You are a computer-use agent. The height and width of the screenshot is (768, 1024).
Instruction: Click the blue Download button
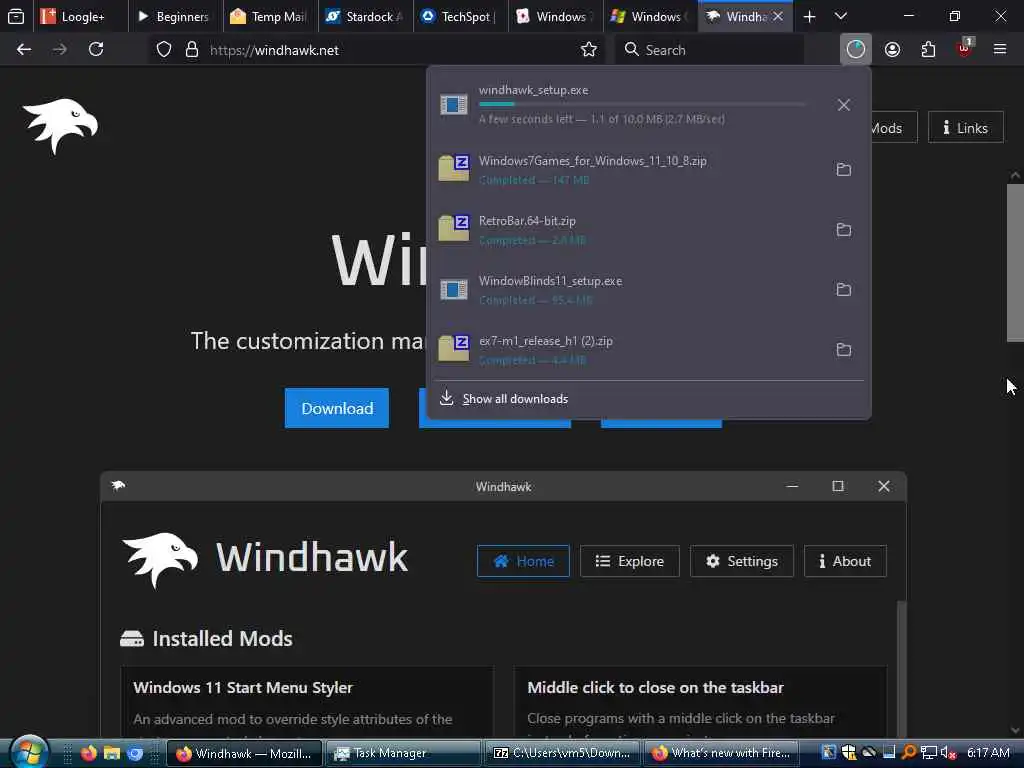pos(337,408)
